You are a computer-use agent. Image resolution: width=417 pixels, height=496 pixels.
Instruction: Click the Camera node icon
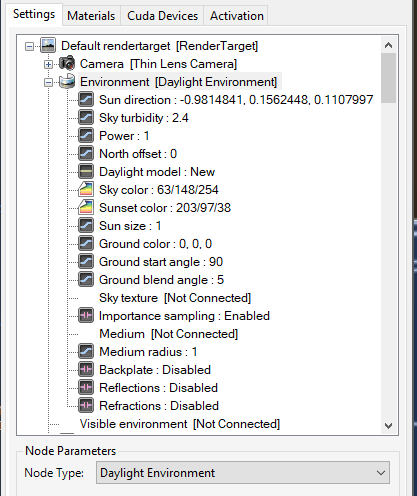pyautogui.click(x=67, y=63)
